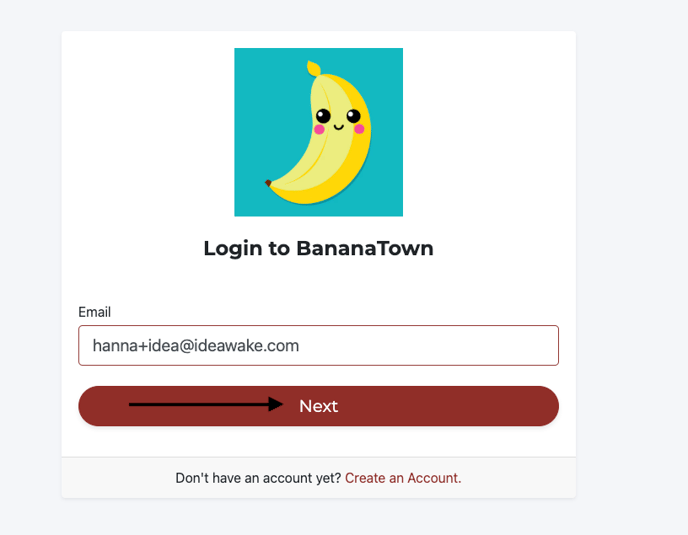Click the Email field label
This screenshot has height=535, width=688.
tap(94, 312)
